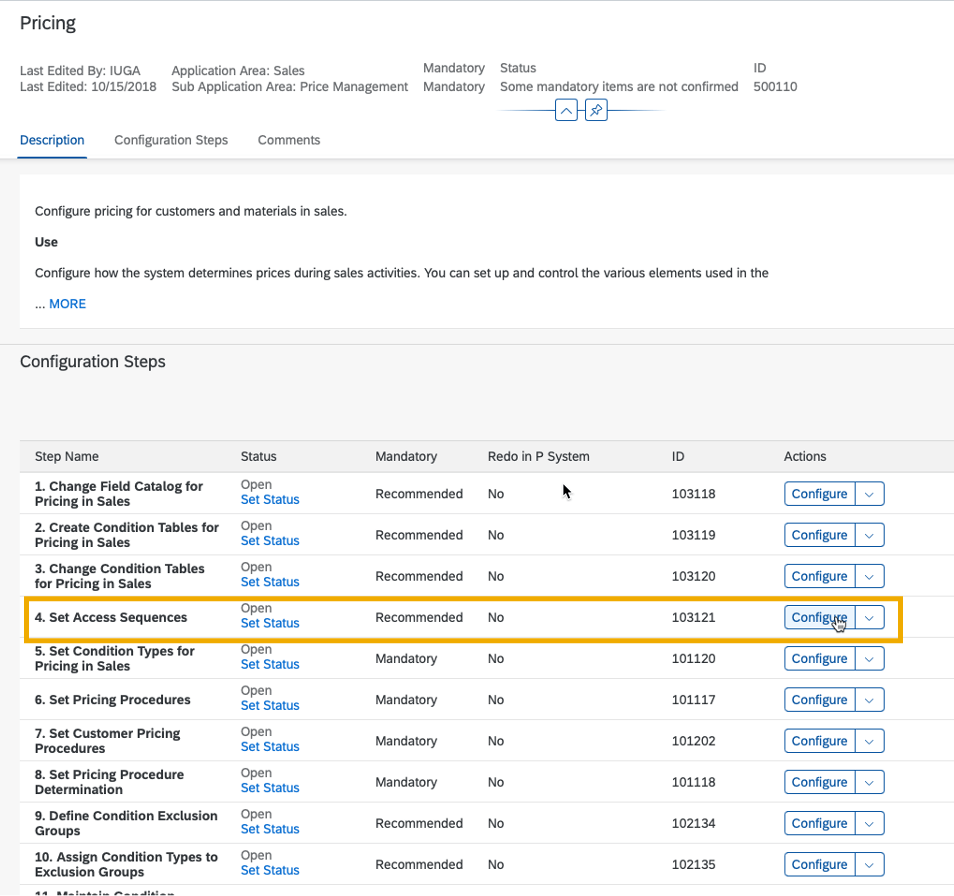The width and height of the screenshot is (954, 896).
Task: Configure the Set Access Sequences step
Action: tap(820, 617)
